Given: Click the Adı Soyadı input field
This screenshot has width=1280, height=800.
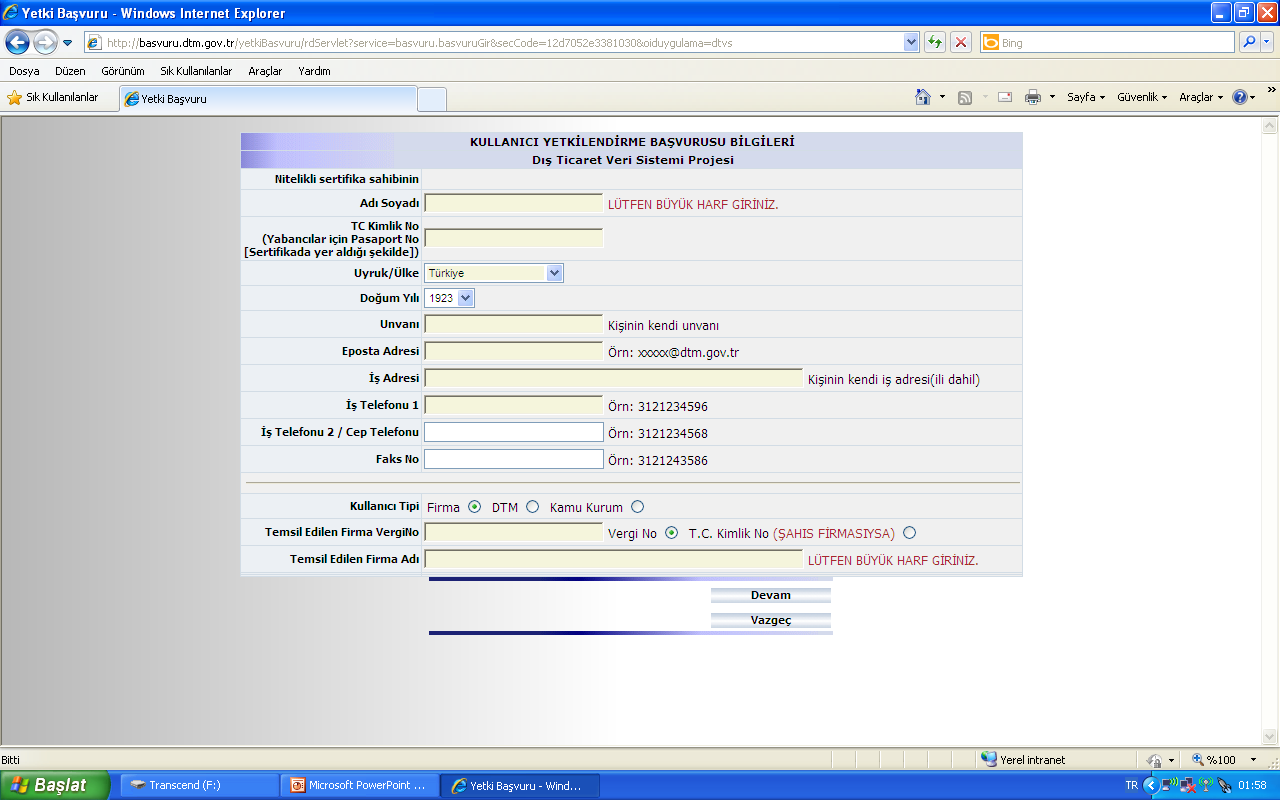Looking at the screenshot, I should pyautogui.click(x=514, y=203).
